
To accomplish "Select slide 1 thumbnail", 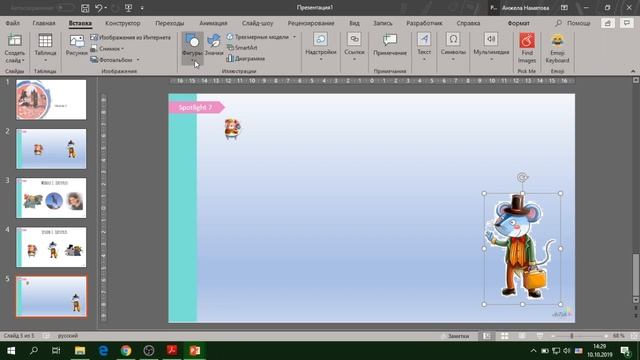I will pyautogui.click(x=51, y=100).
